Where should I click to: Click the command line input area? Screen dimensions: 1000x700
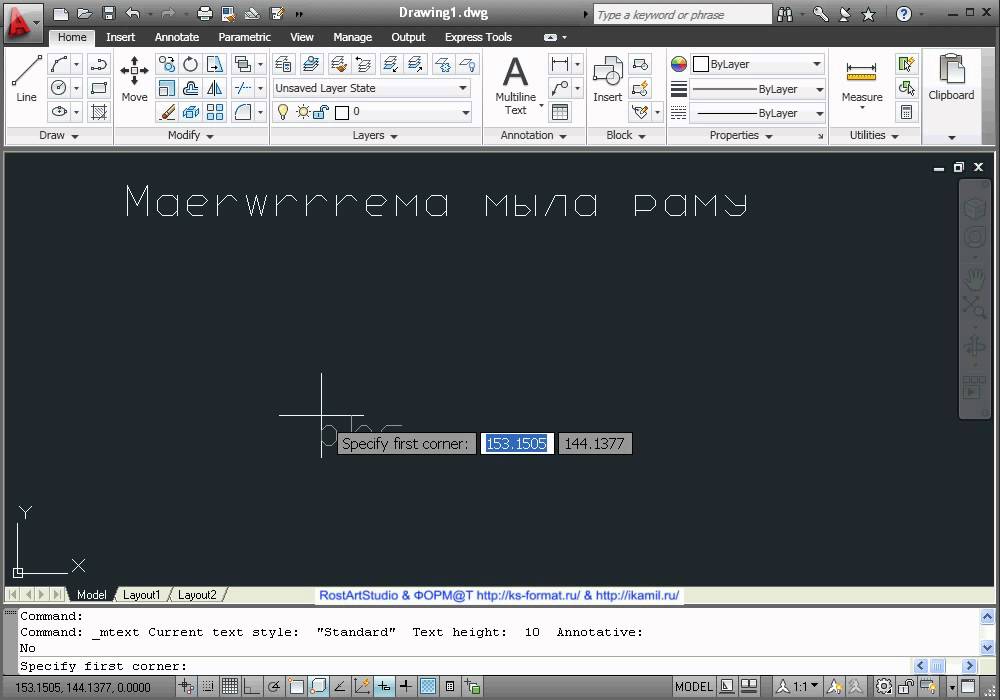[x=464, y=666]
